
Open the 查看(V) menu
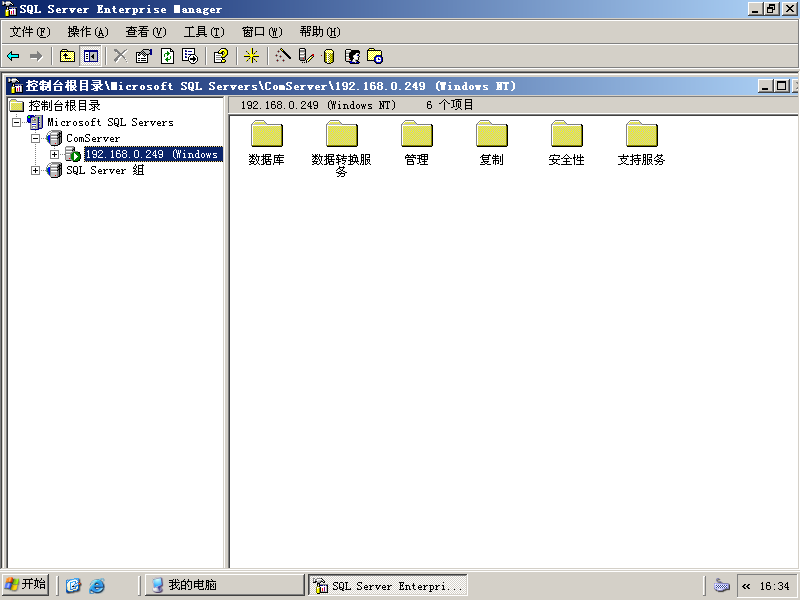[x=146, y=32]
